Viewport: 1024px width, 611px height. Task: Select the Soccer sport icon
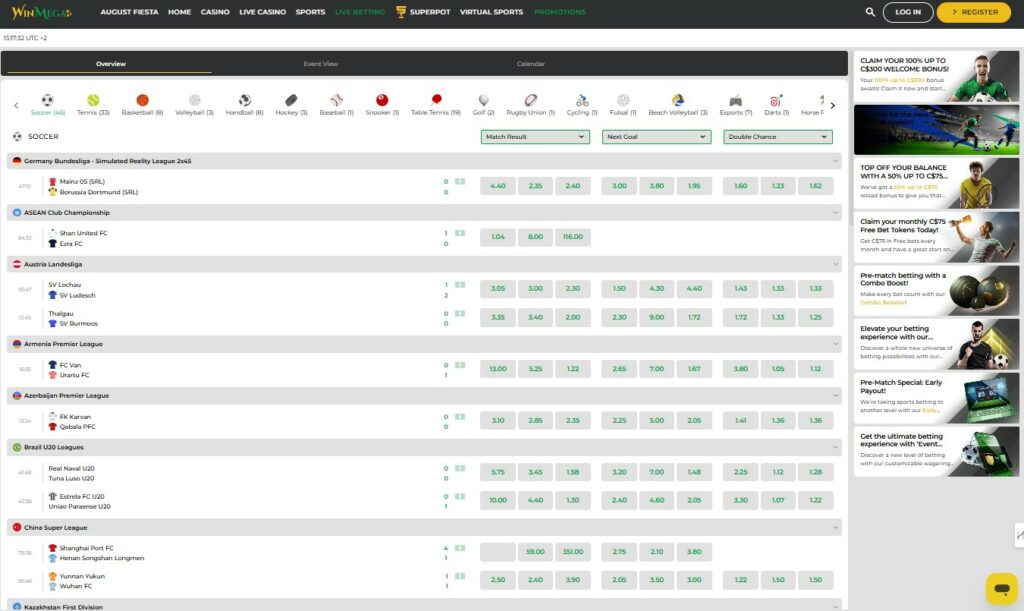[48, 100]
